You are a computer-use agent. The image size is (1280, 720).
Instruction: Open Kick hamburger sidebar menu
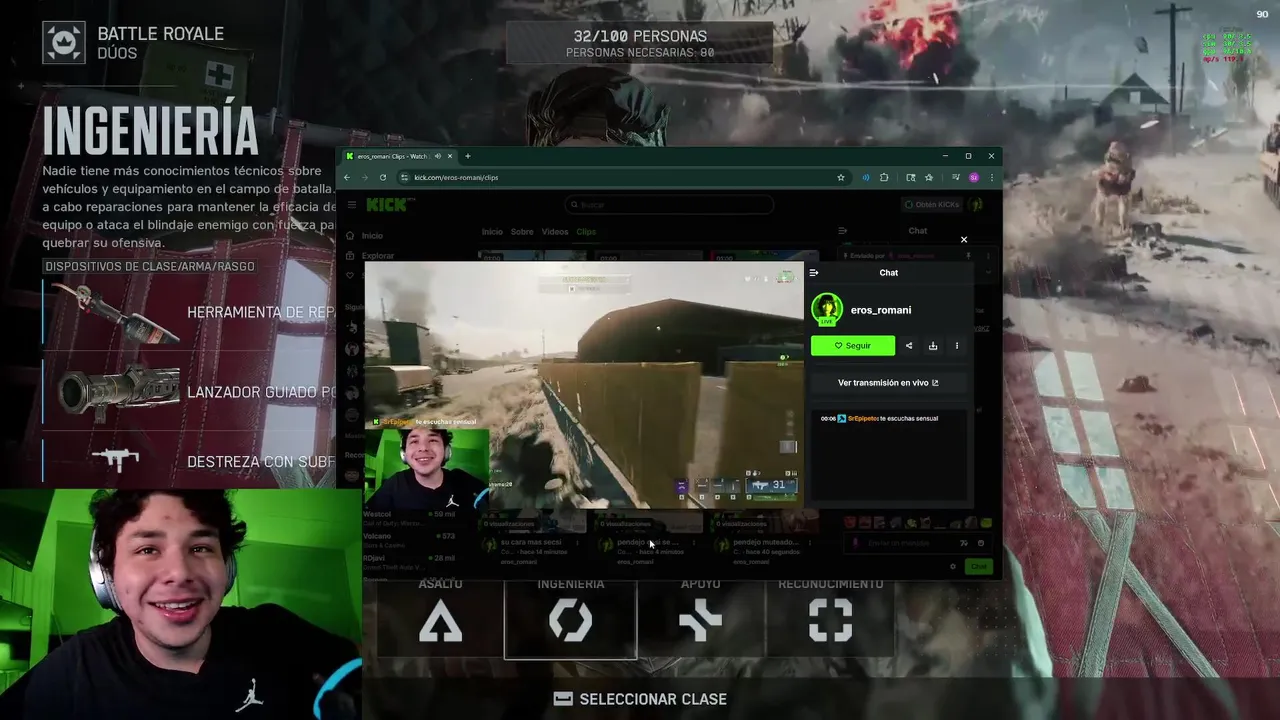tap(352, 204)
